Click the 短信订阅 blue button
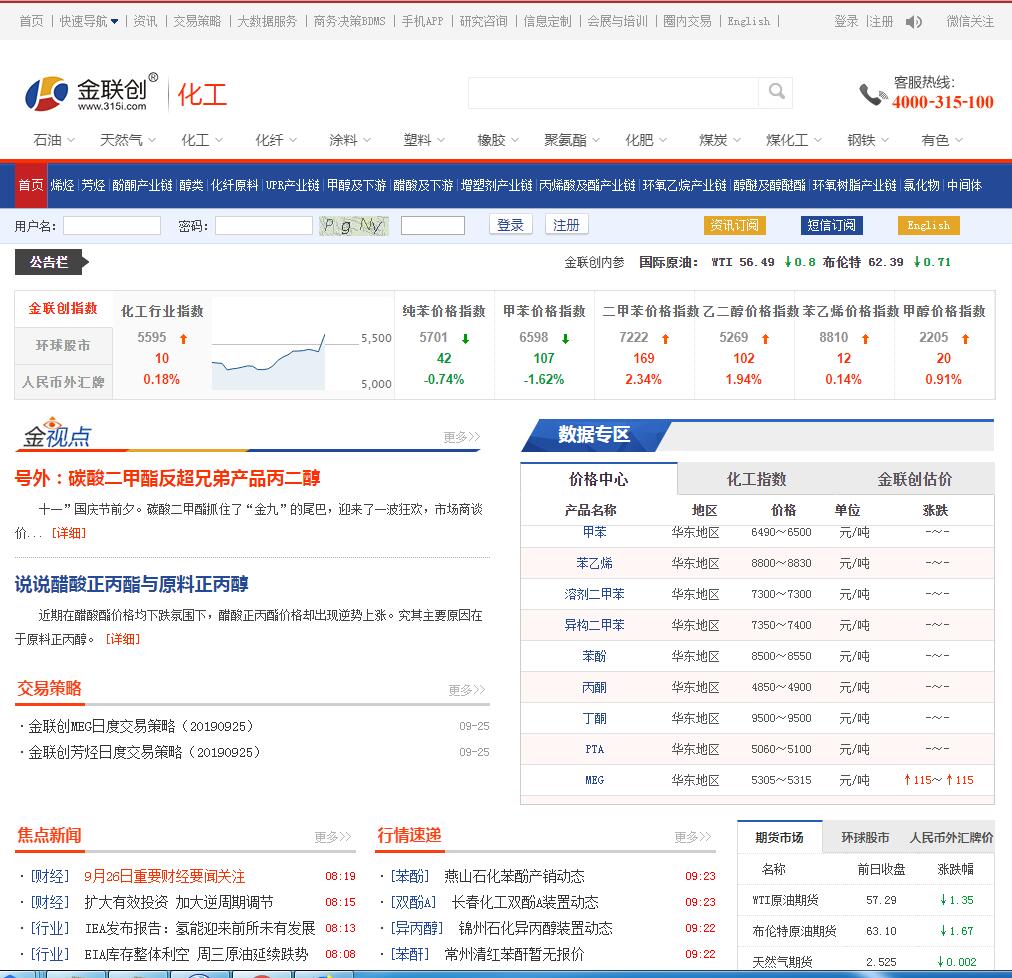Viewport: 1012px width, 978px height. click(831, 225)
